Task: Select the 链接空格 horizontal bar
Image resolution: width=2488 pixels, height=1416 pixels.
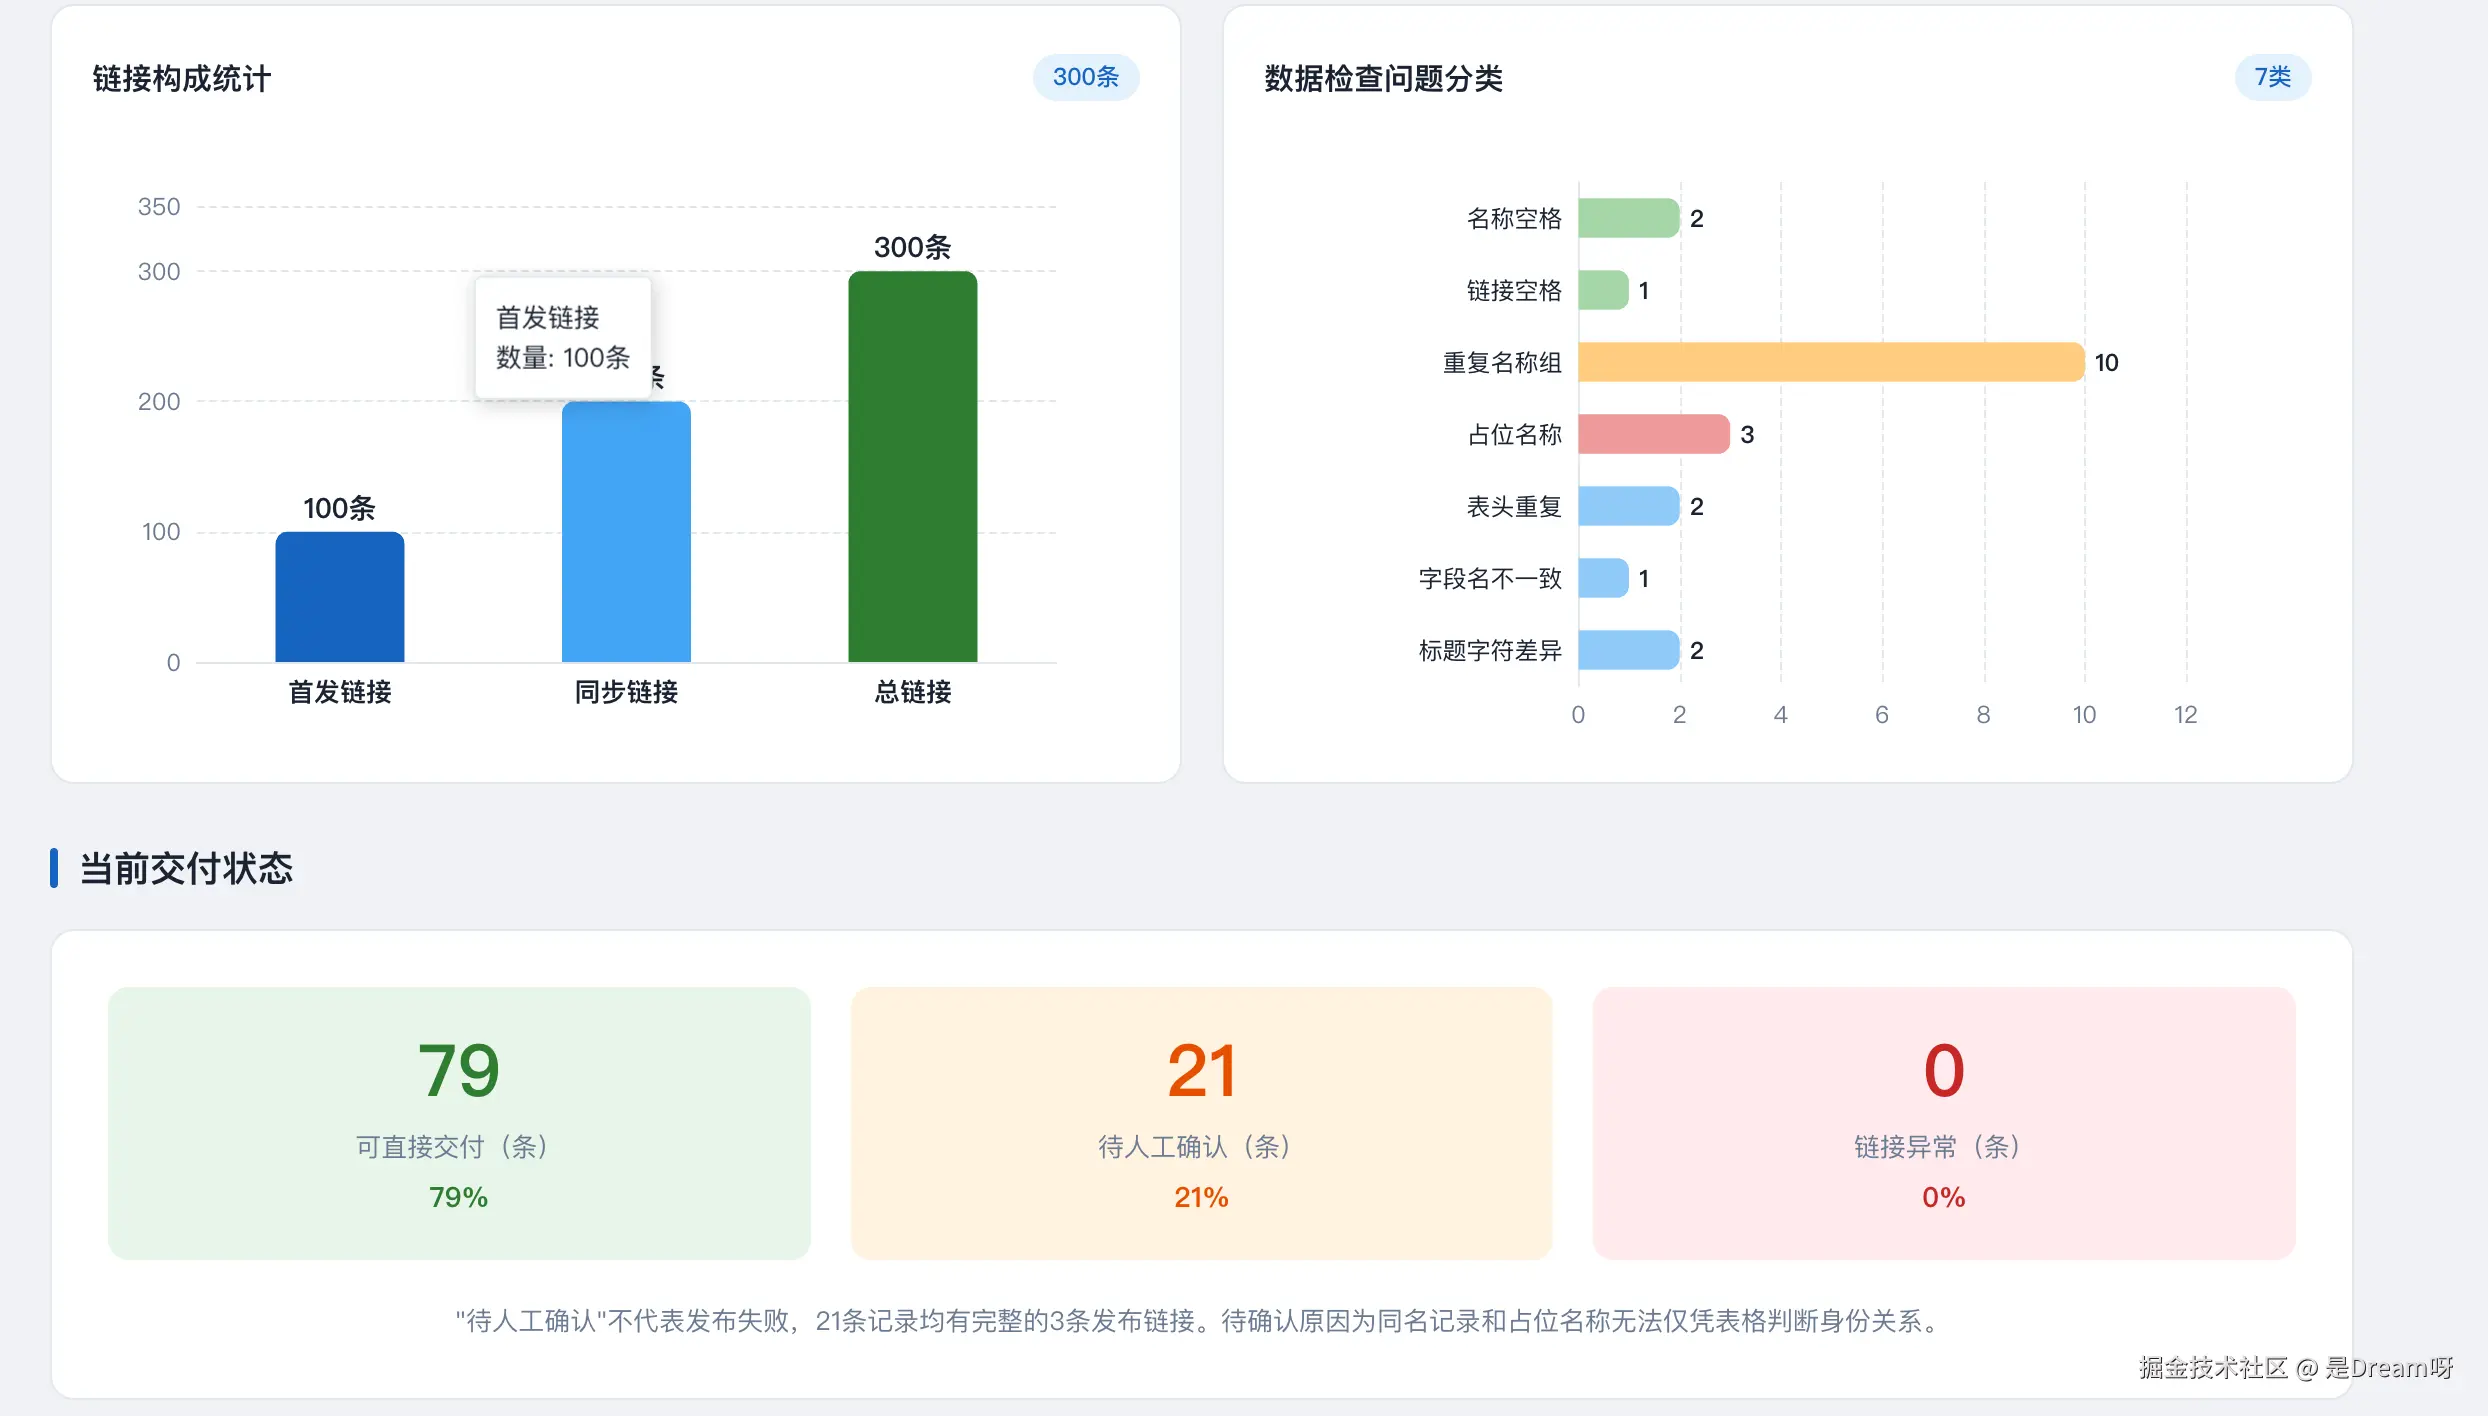Action: click(x=1604, y=290)
